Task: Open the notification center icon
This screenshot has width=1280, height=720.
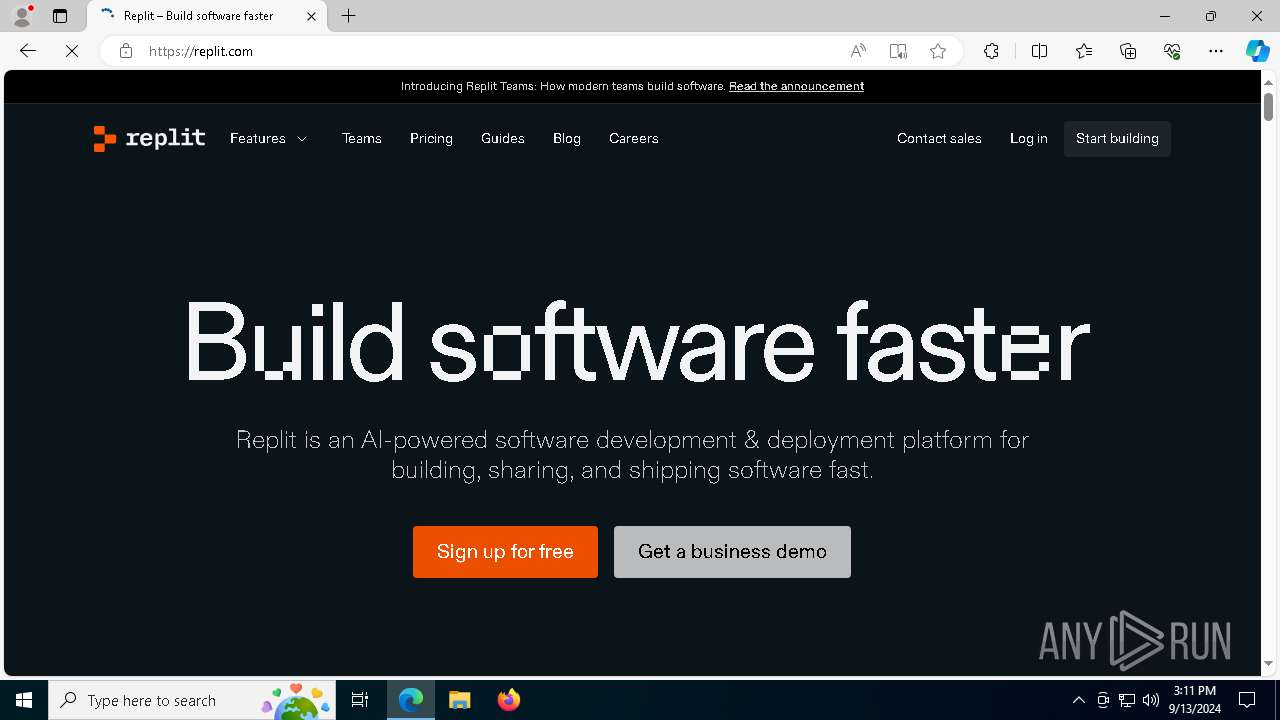Action: 1247,700
